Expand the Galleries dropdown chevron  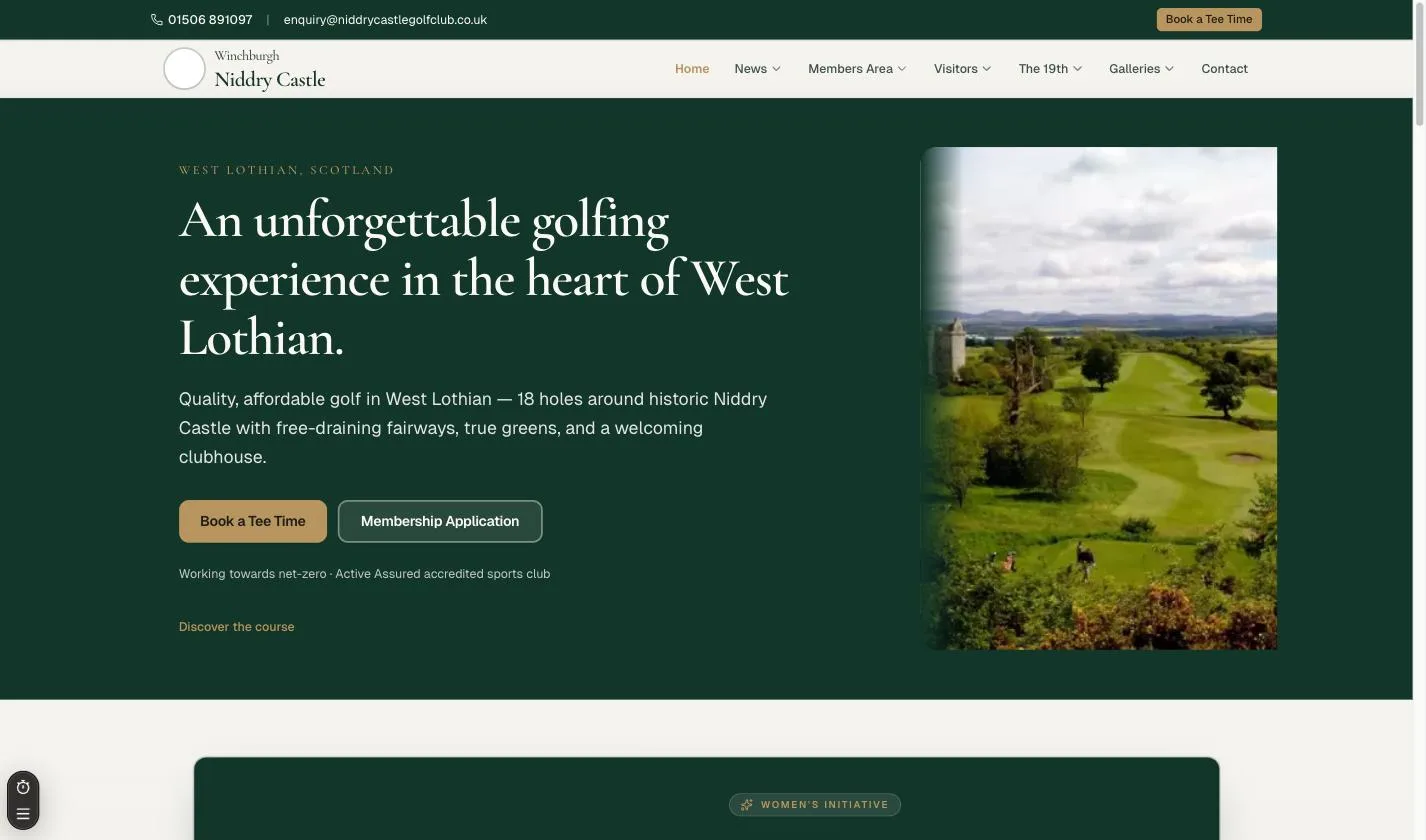click(1170, 69)
